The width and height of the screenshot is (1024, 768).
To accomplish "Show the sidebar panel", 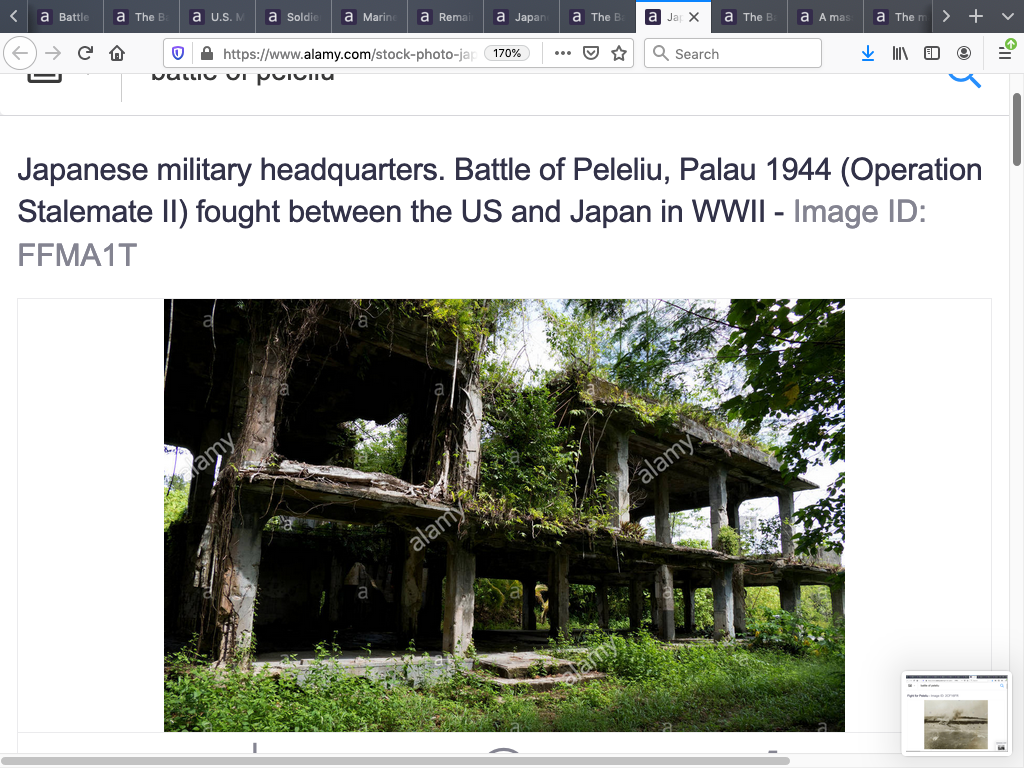I will tap(932, 54).
